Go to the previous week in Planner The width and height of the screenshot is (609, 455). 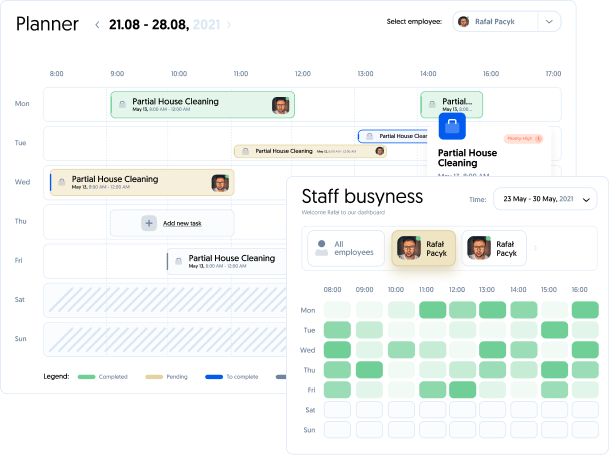(x=97, y=24)
